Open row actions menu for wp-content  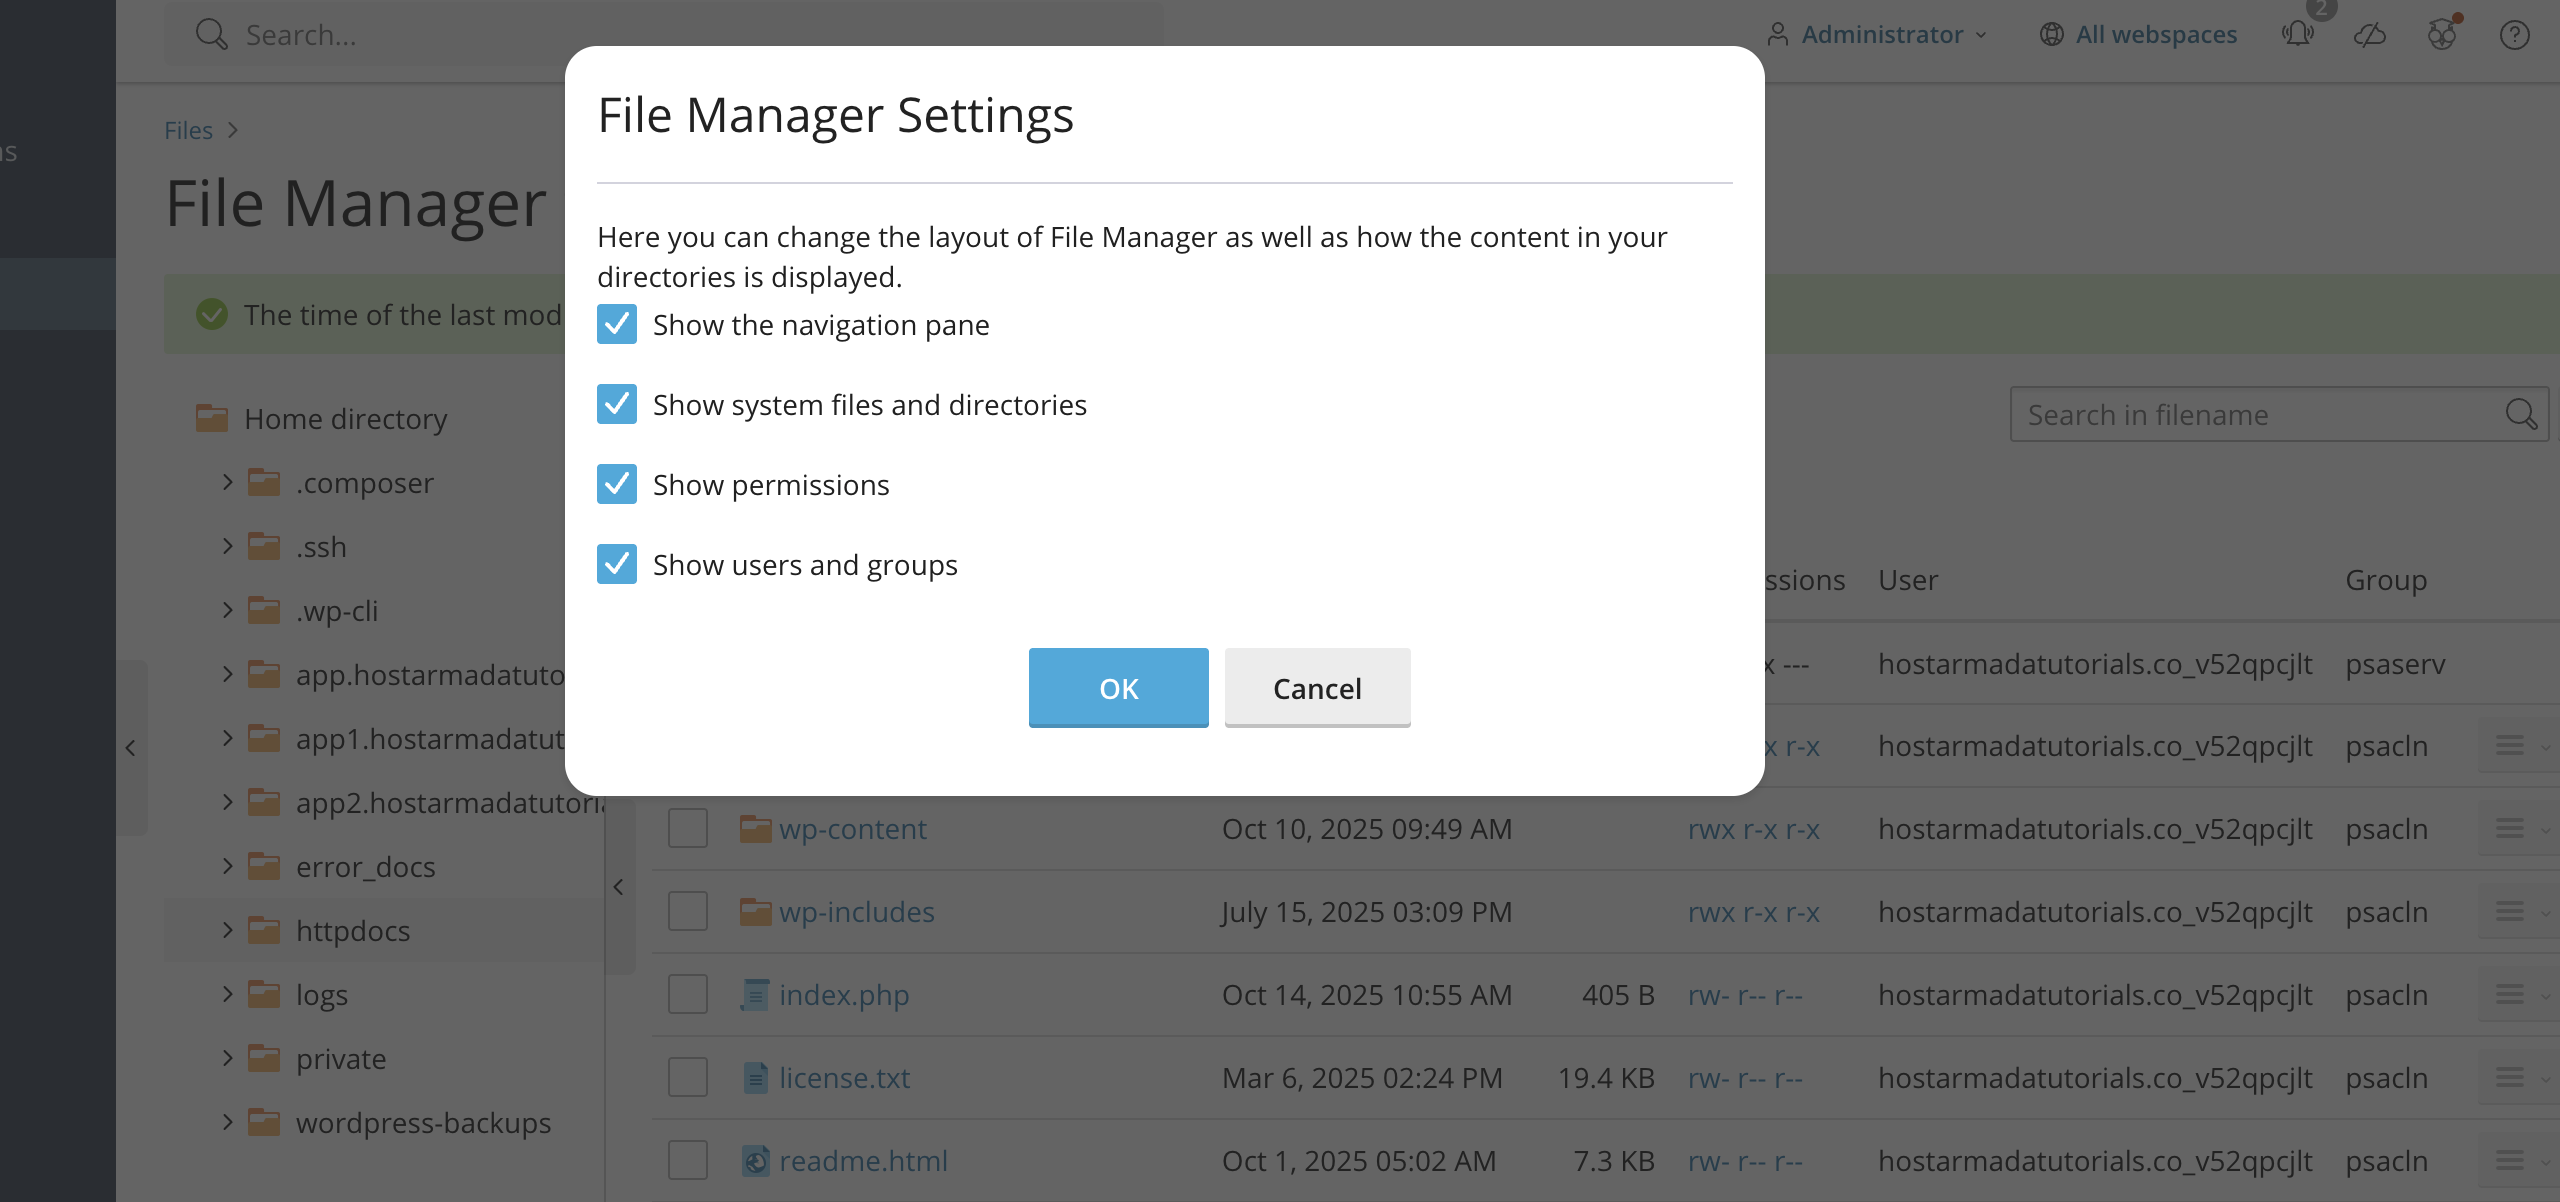point(2518,828)
